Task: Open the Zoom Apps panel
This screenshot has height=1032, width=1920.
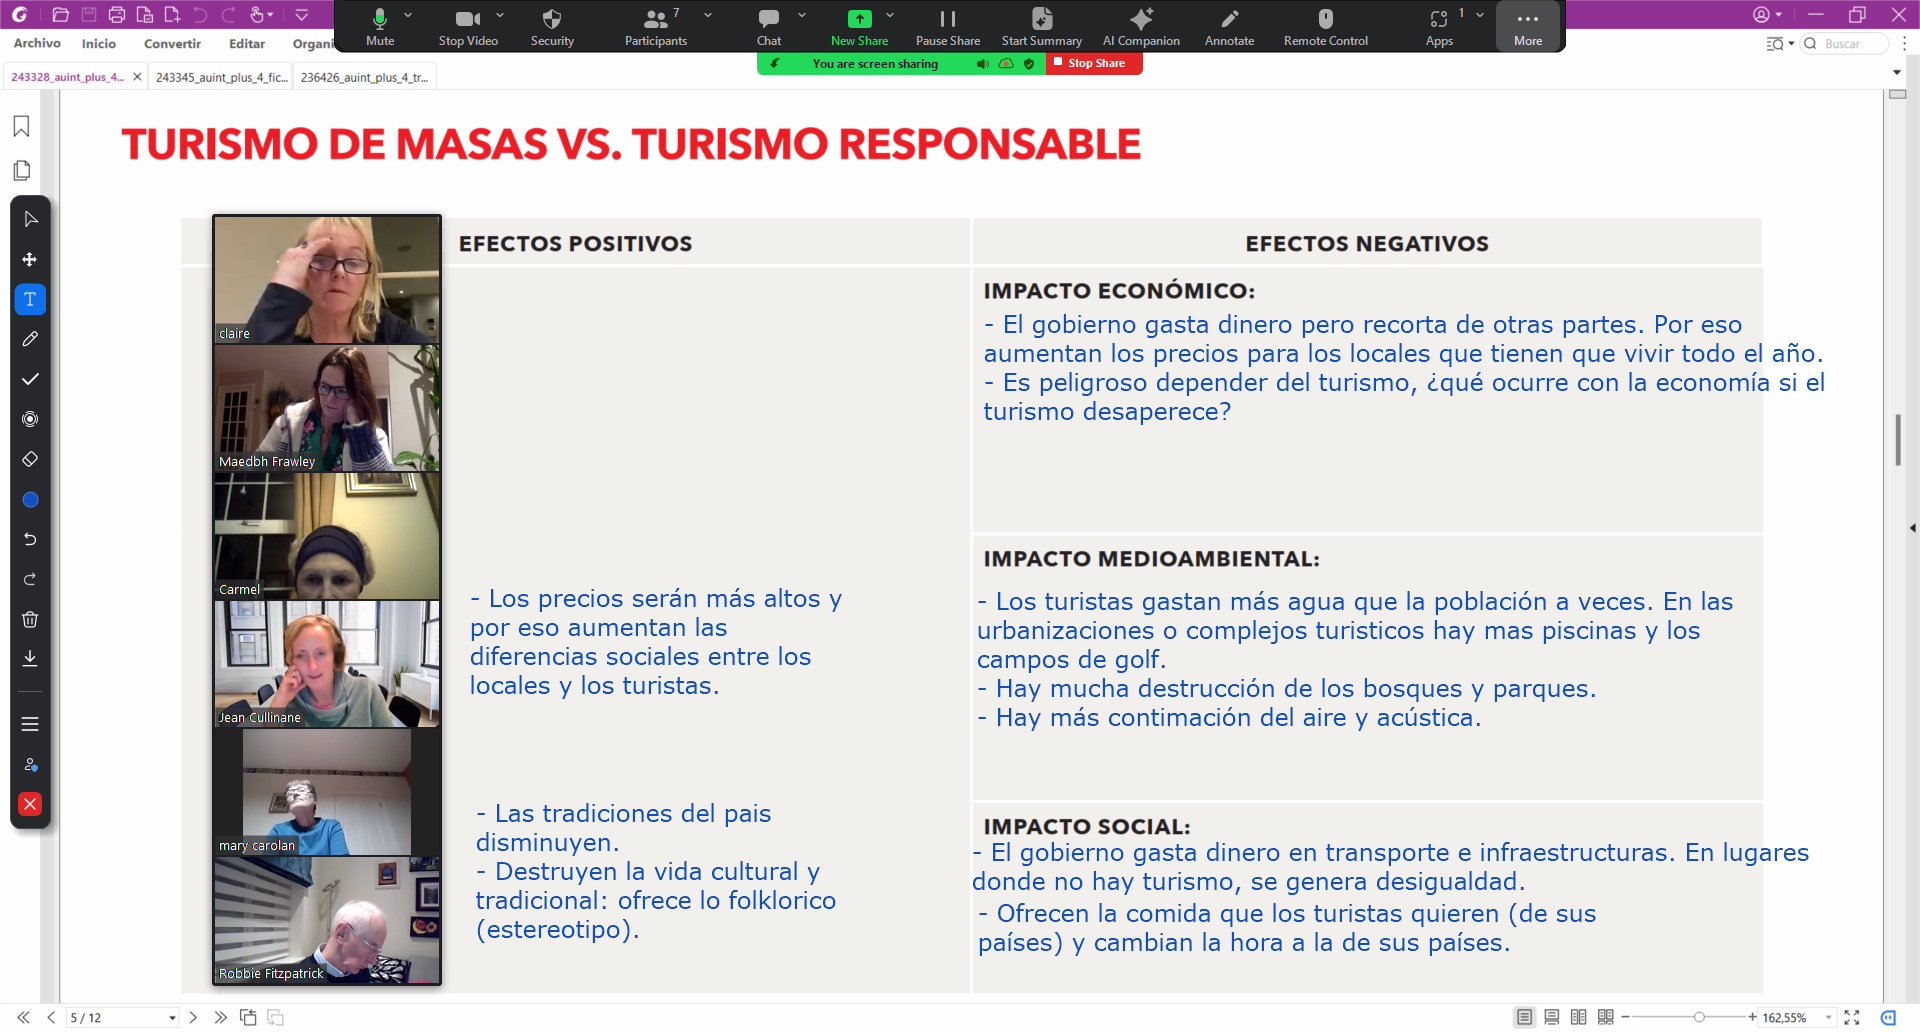Action: pyautogui.click(x=1439, y=27)
